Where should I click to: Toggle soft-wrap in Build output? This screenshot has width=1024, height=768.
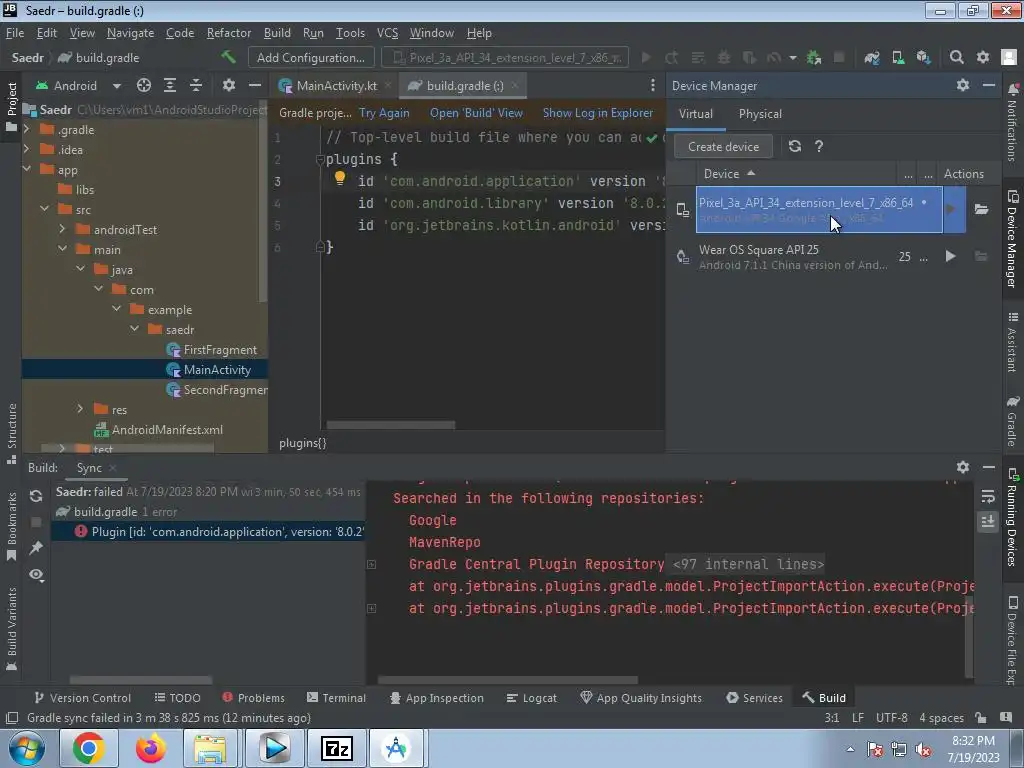click(987, 497)
